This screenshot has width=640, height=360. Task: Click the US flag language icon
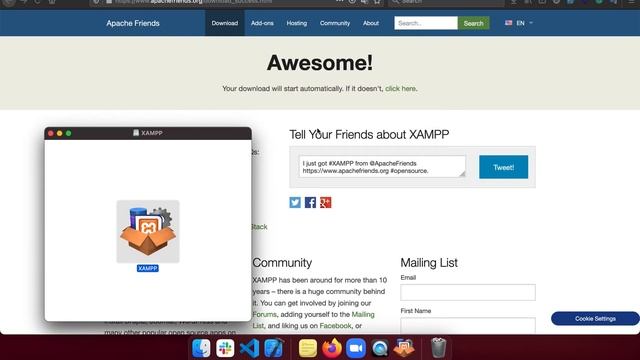pos(509,23)
